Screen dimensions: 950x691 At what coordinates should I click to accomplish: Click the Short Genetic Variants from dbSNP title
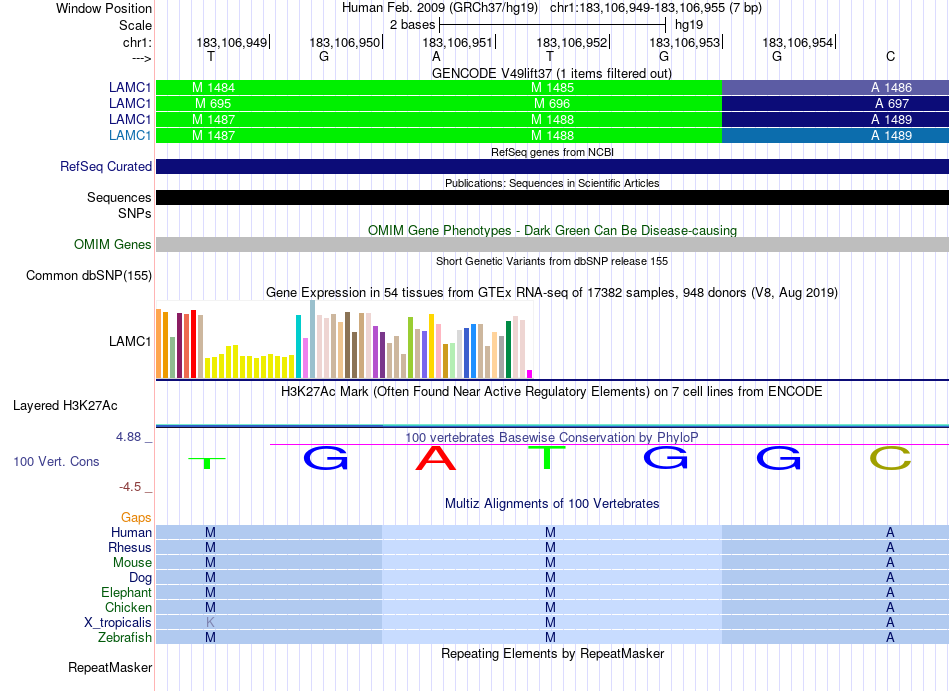click(x=551, y=261)
